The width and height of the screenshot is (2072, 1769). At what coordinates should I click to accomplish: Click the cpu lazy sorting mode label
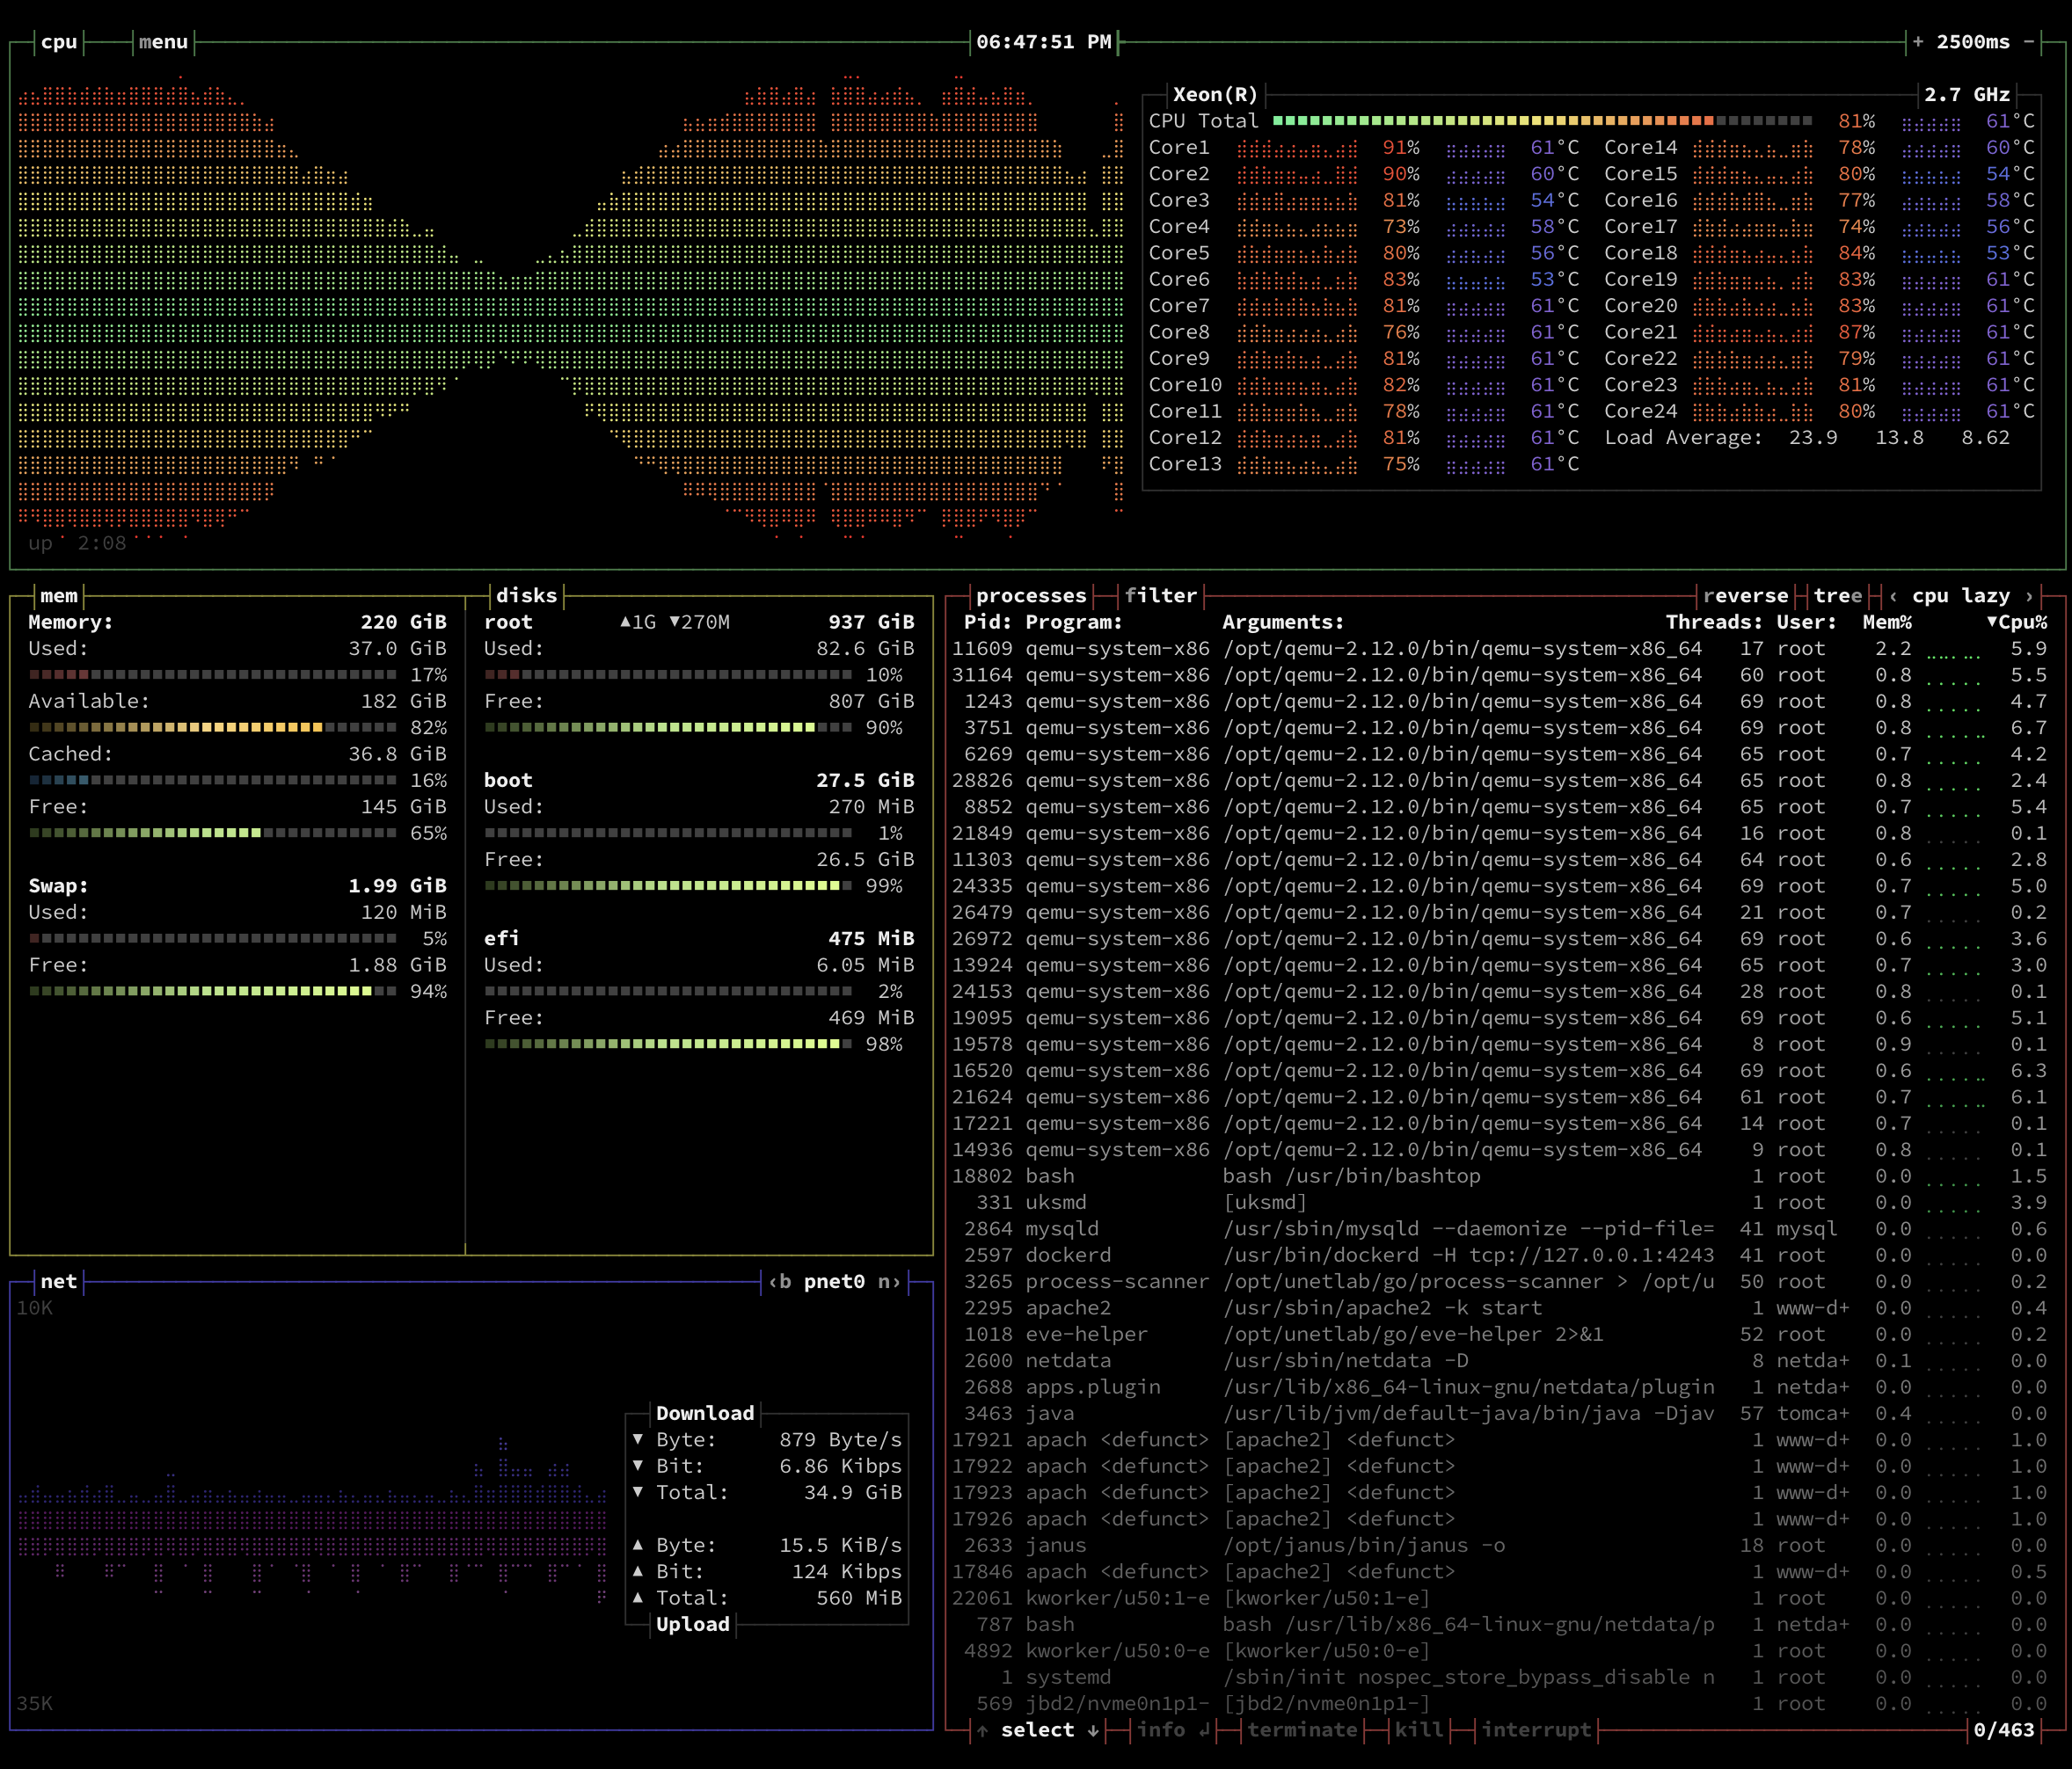pos(1960,596)
